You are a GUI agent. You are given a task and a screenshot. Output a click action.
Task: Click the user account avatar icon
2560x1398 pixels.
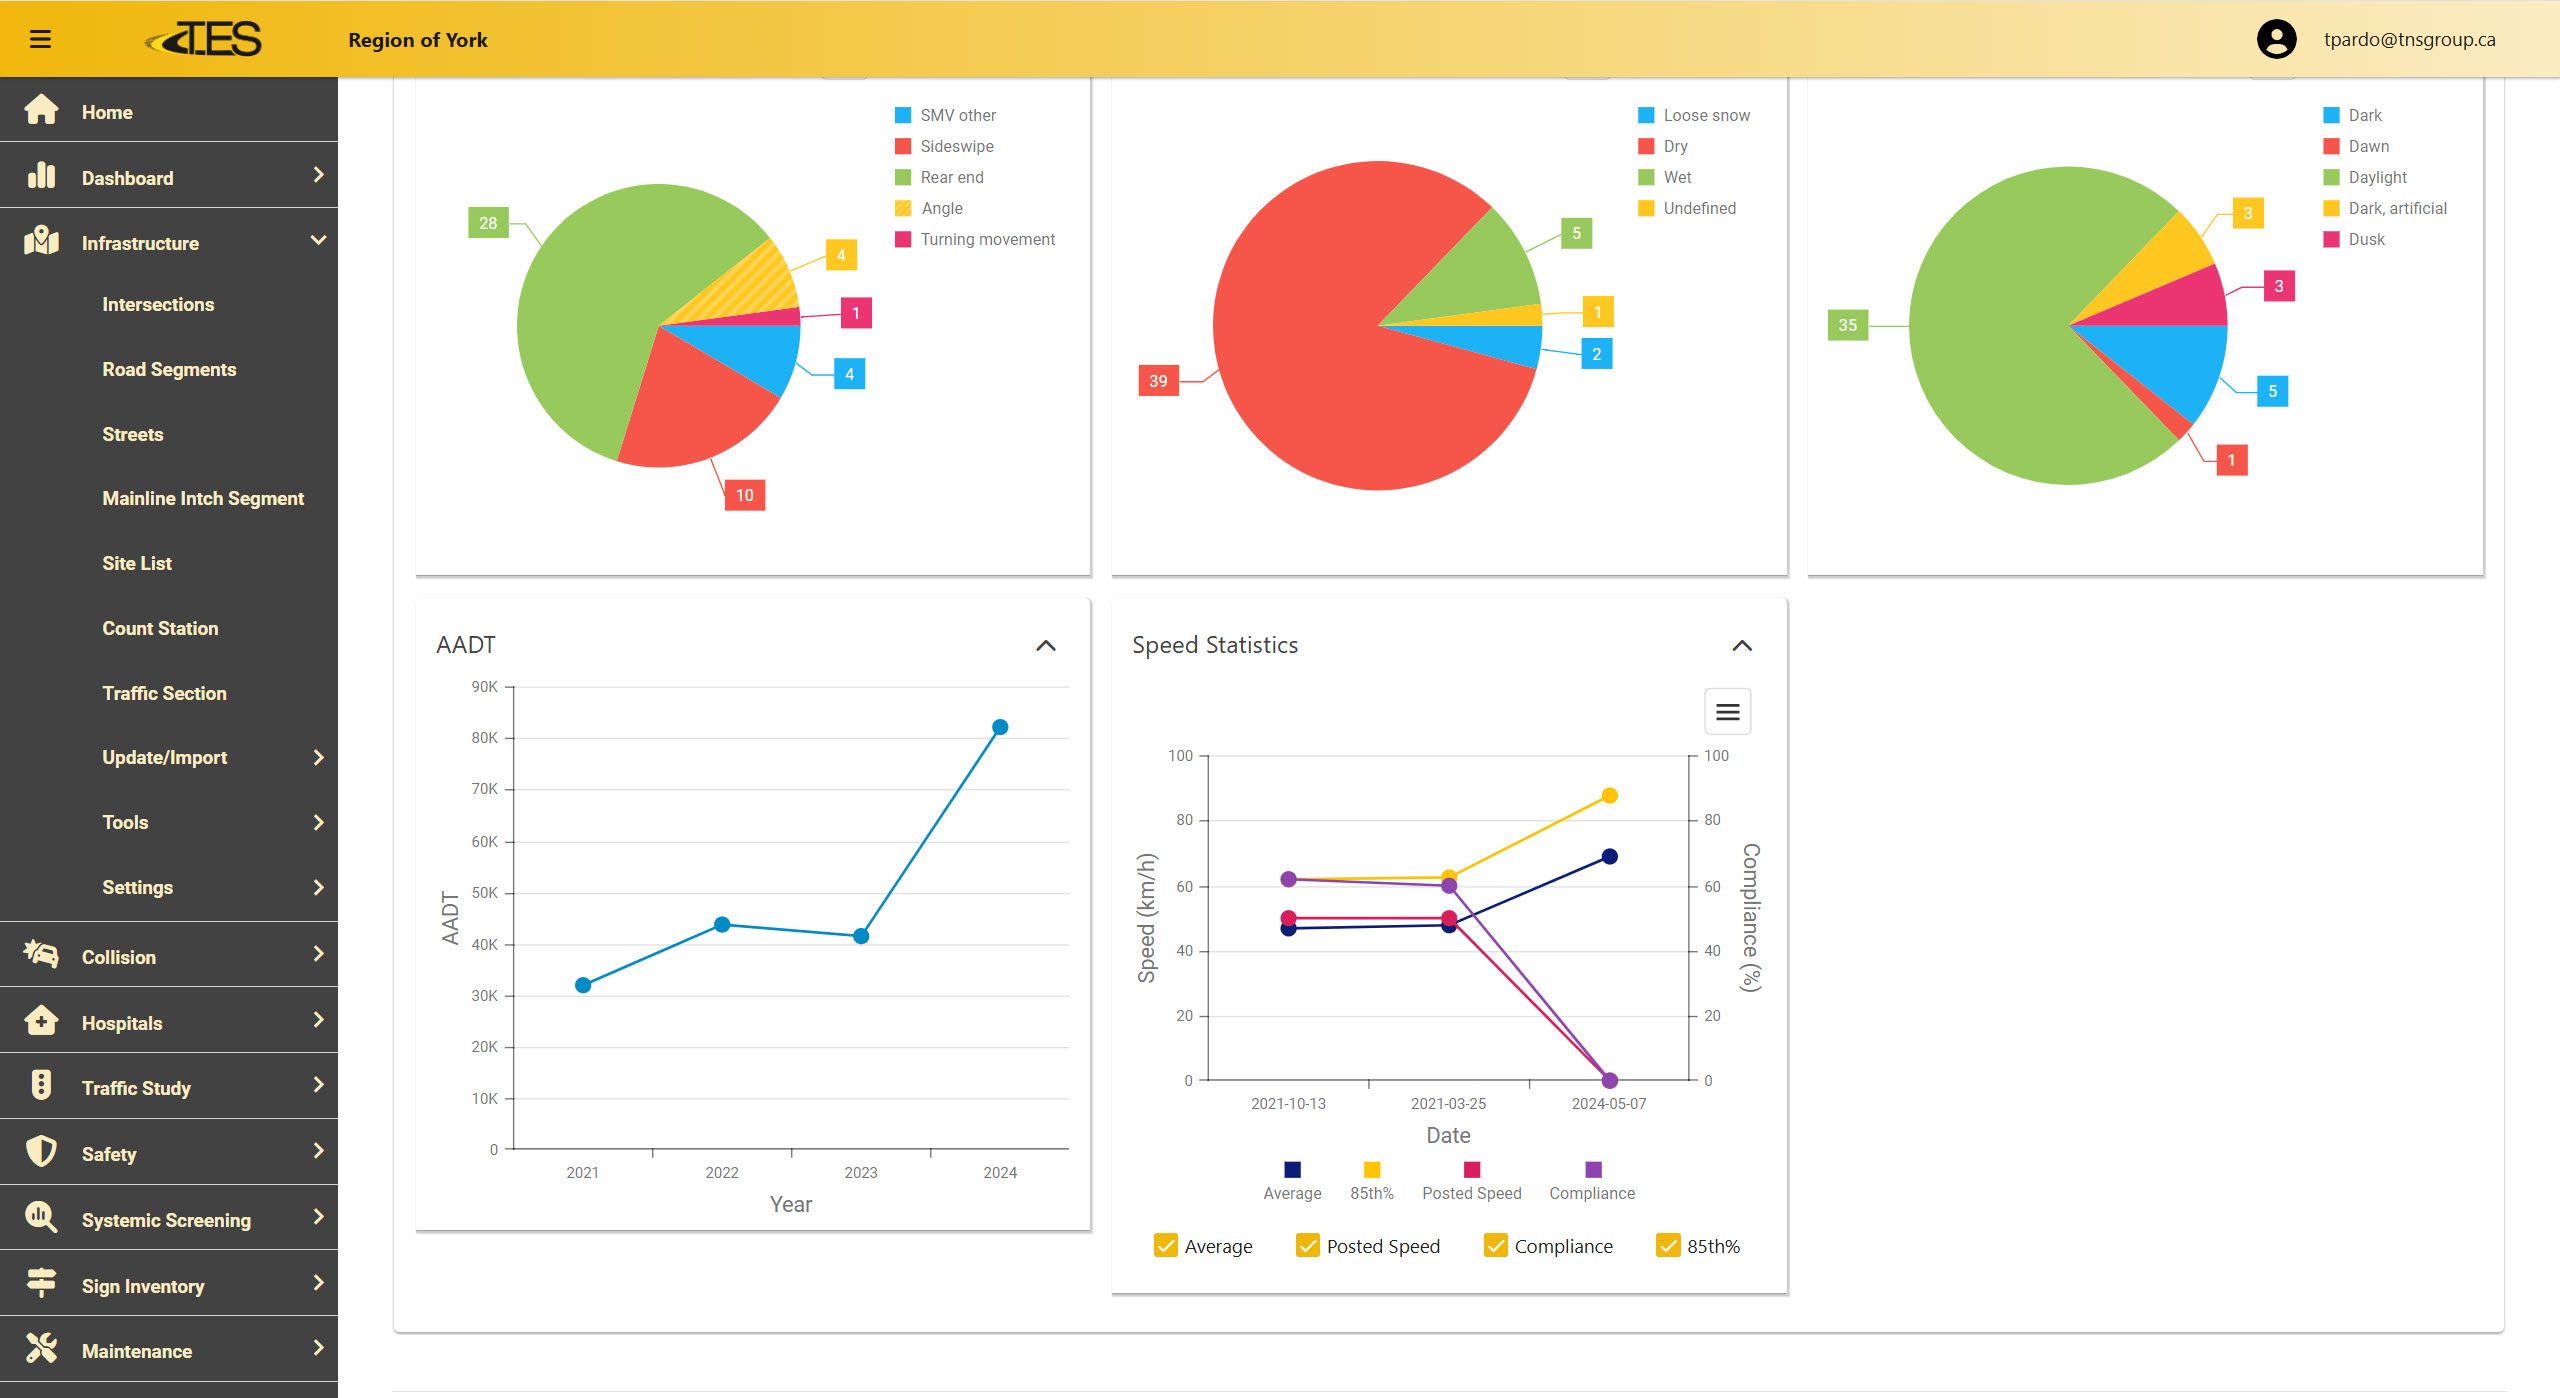(2276, 40)
